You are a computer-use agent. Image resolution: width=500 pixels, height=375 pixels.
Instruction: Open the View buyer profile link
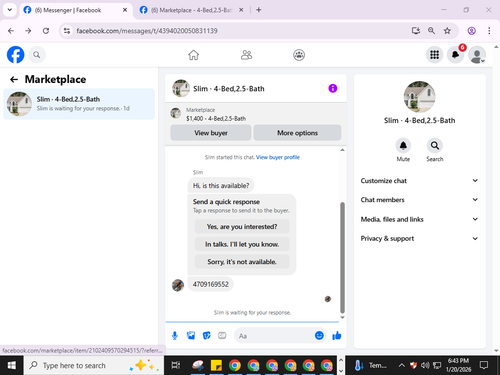click(x=278, y=157)
